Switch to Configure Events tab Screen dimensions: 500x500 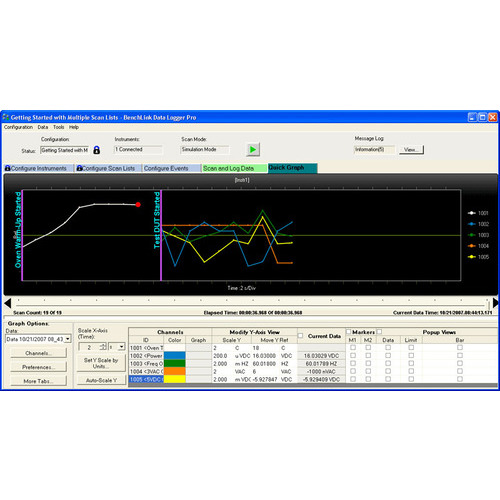pyautogui.click(x=171, y=168)
